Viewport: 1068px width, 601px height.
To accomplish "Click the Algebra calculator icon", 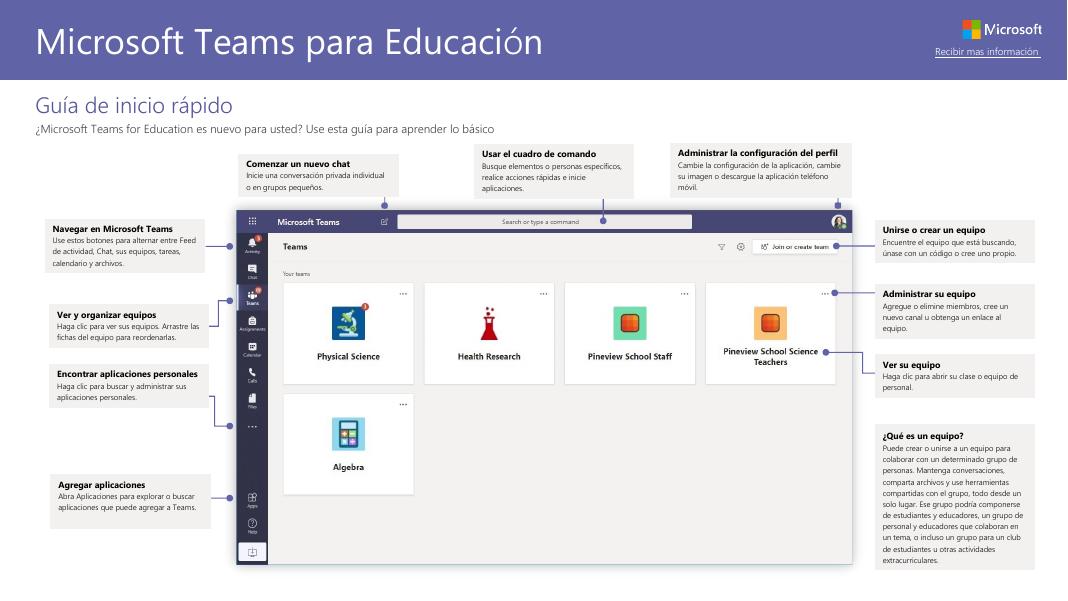I will (x=349, y=434).
